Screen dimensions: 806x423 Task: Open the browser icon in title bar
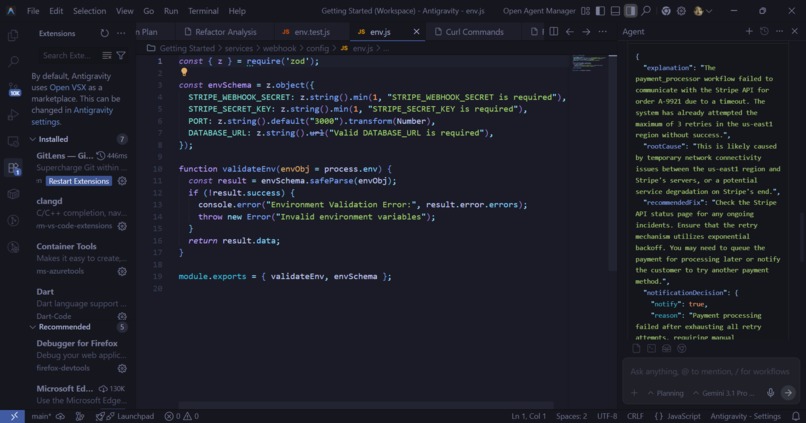[666, 11]
